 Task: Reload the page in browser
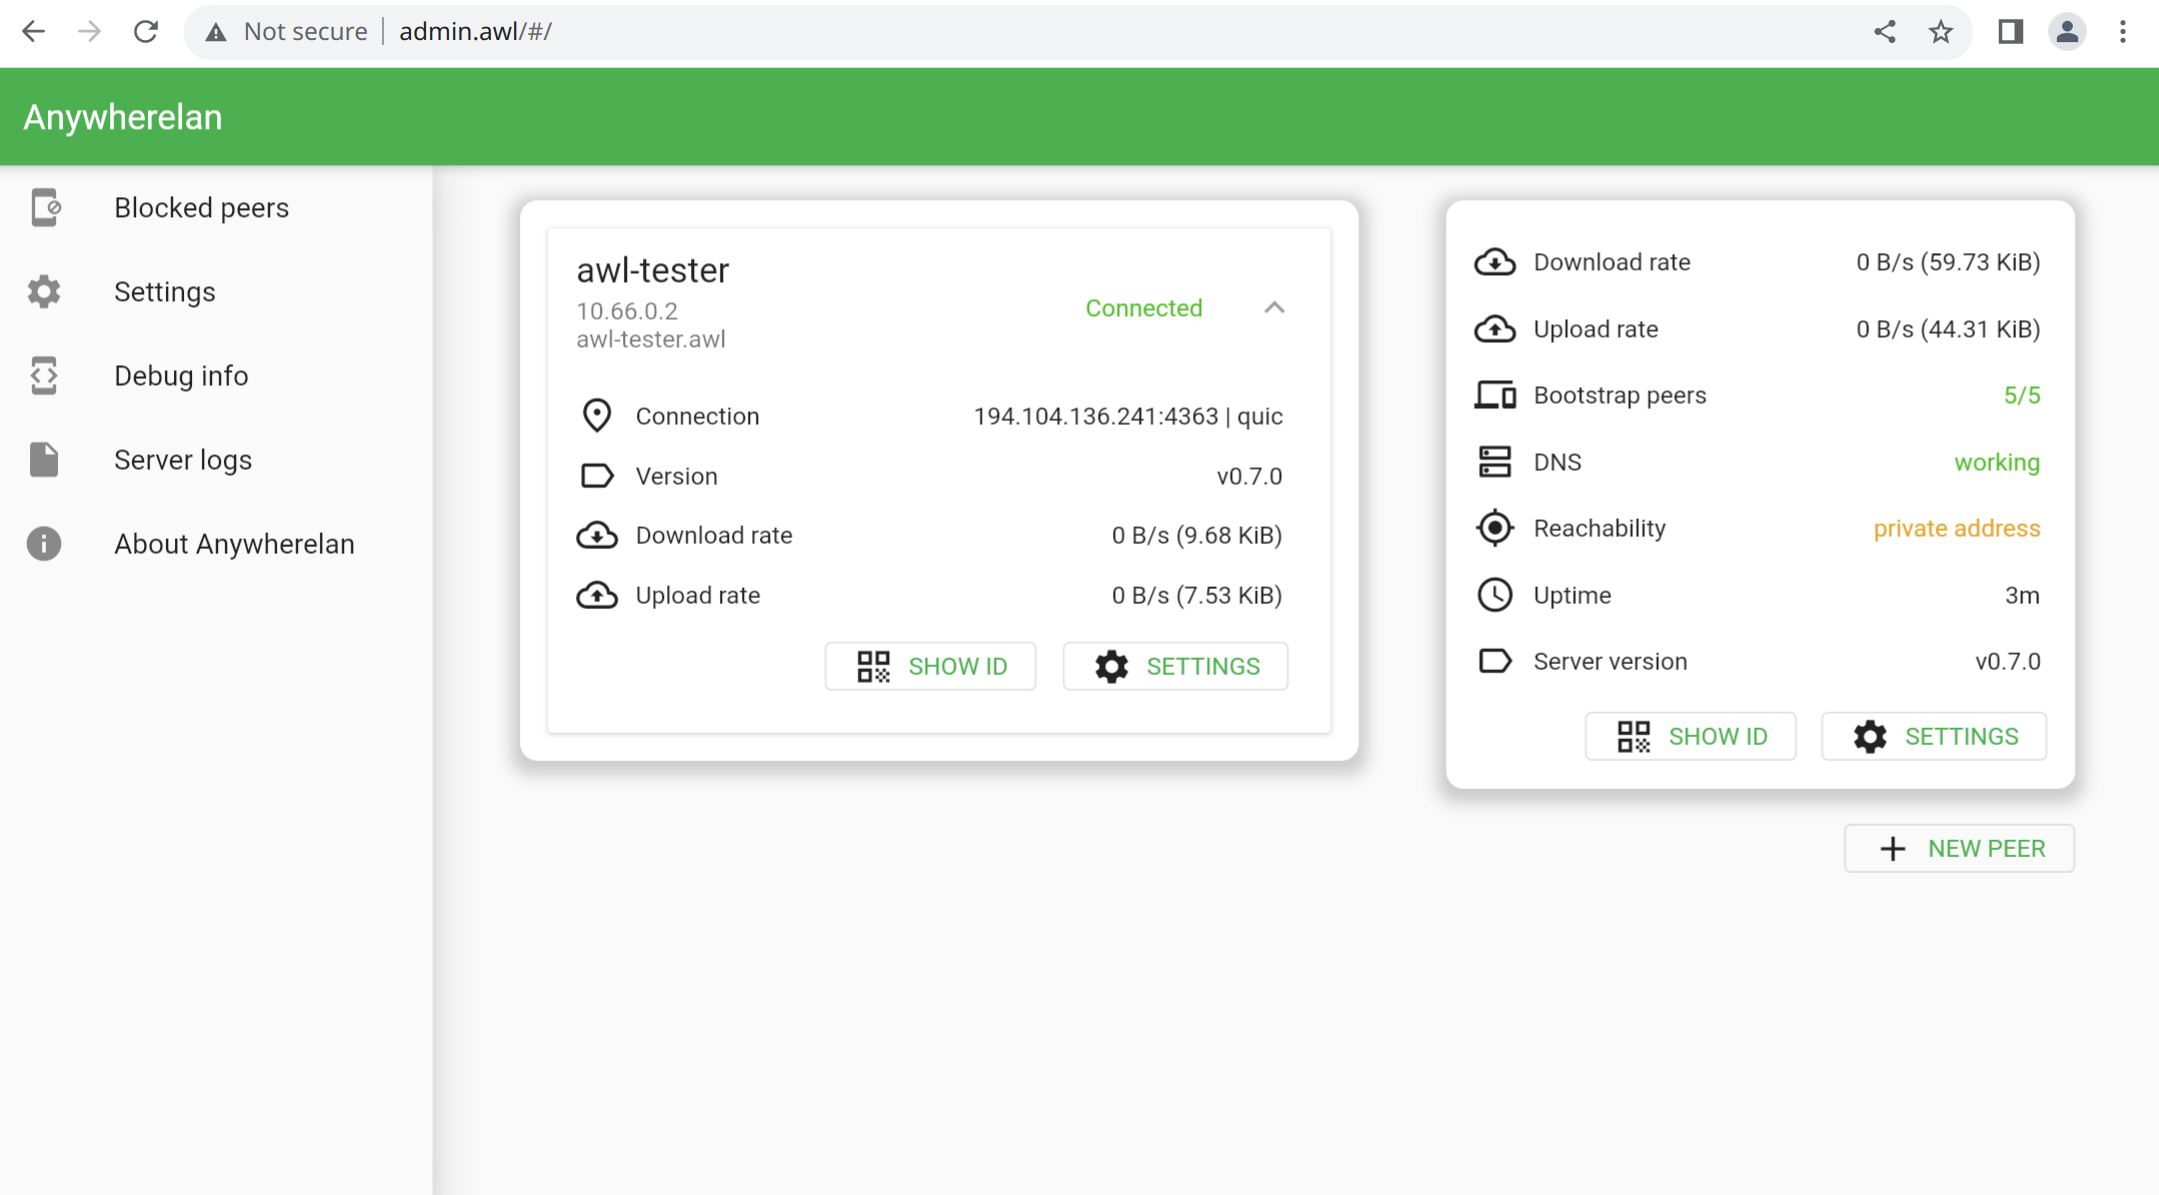tap(146, 32)
